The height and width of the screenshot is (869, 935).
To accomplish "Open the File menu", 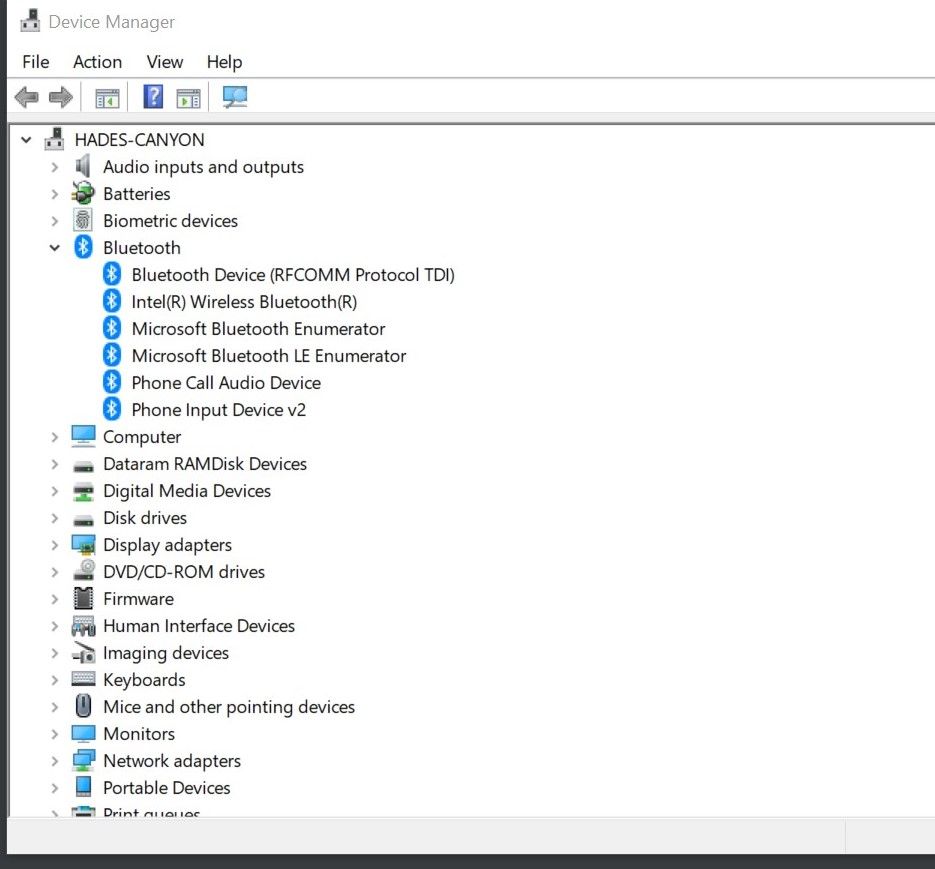I will (x=36, y=62).
